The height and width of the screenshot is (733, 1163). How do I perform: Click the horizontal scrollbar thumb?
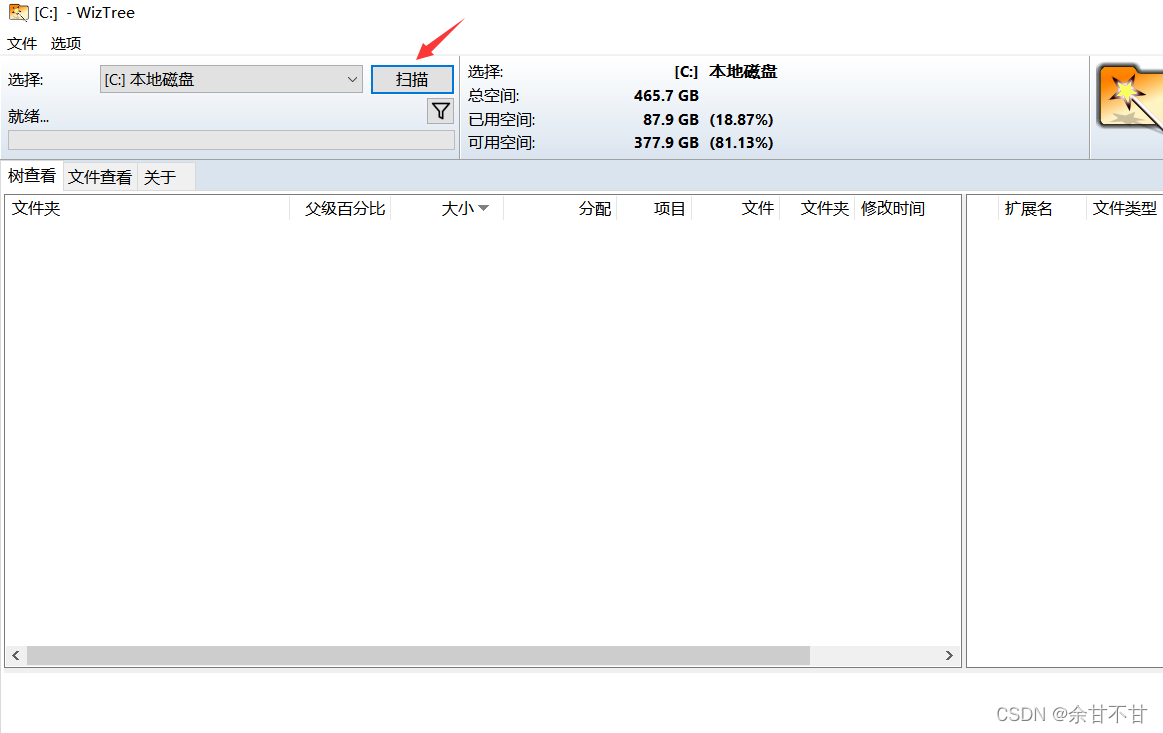click(418, 655)
